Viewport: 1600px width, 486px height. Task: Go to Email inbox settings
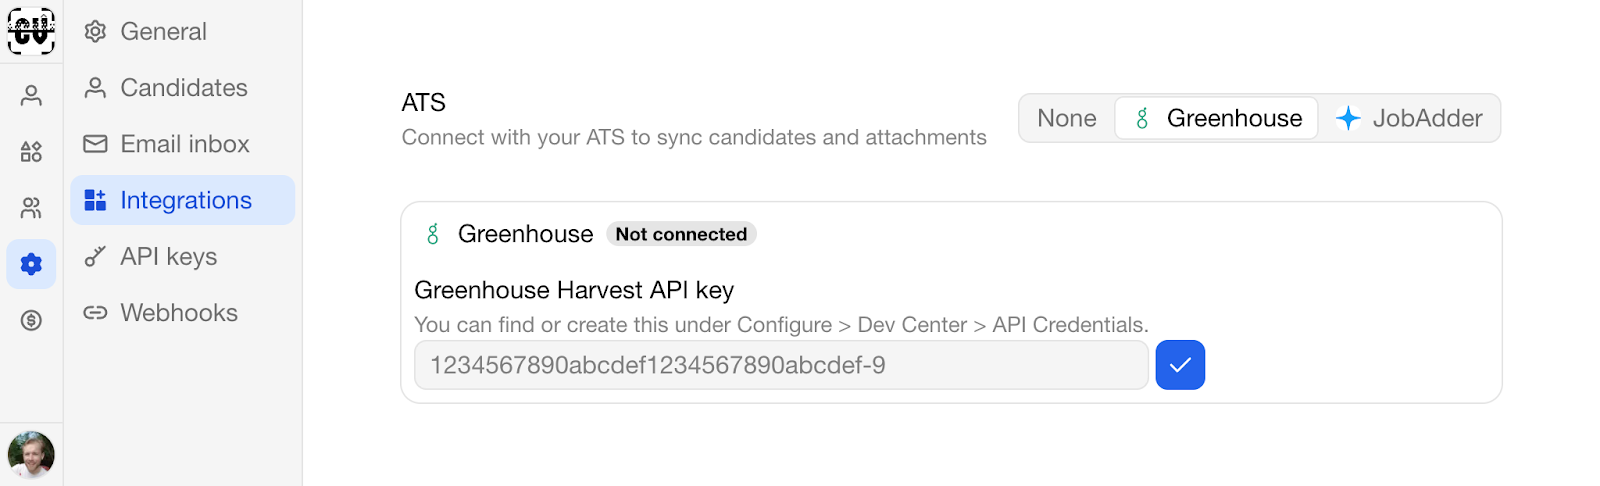pos(183,144)
